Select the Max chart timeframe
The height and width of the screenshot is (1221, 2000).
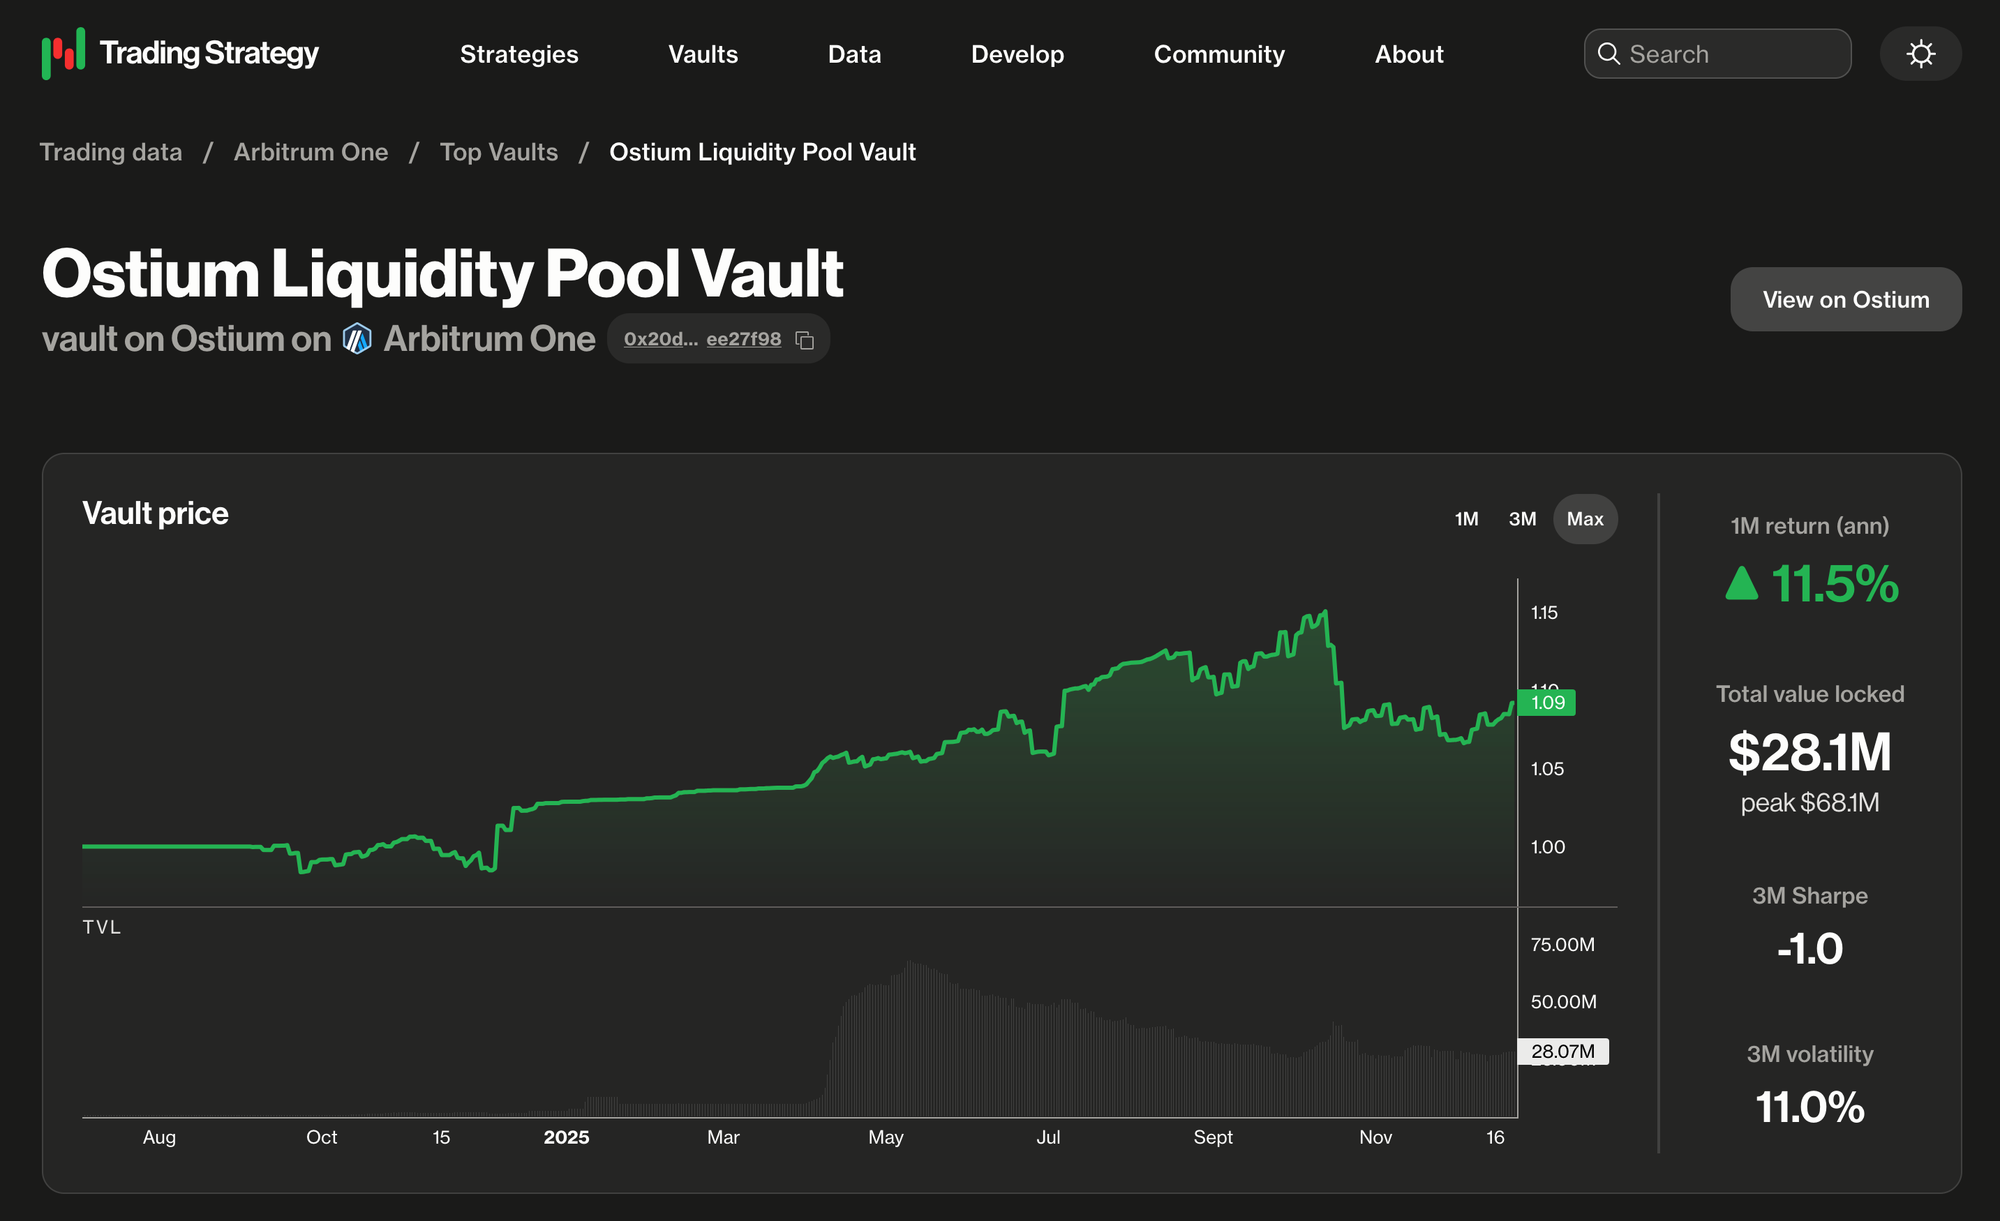pos(1585,519)
